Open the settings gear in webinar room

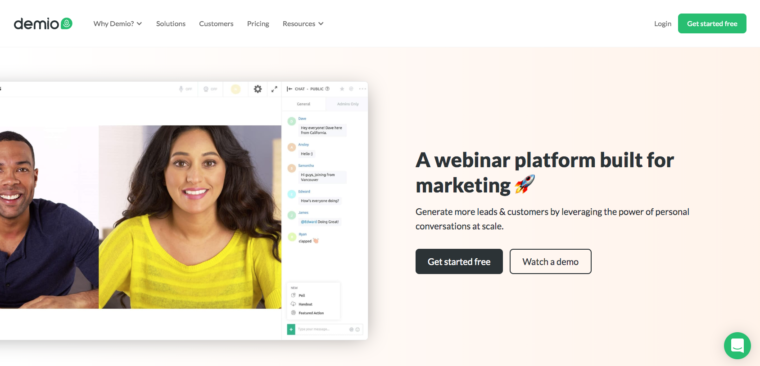[258, 89]
